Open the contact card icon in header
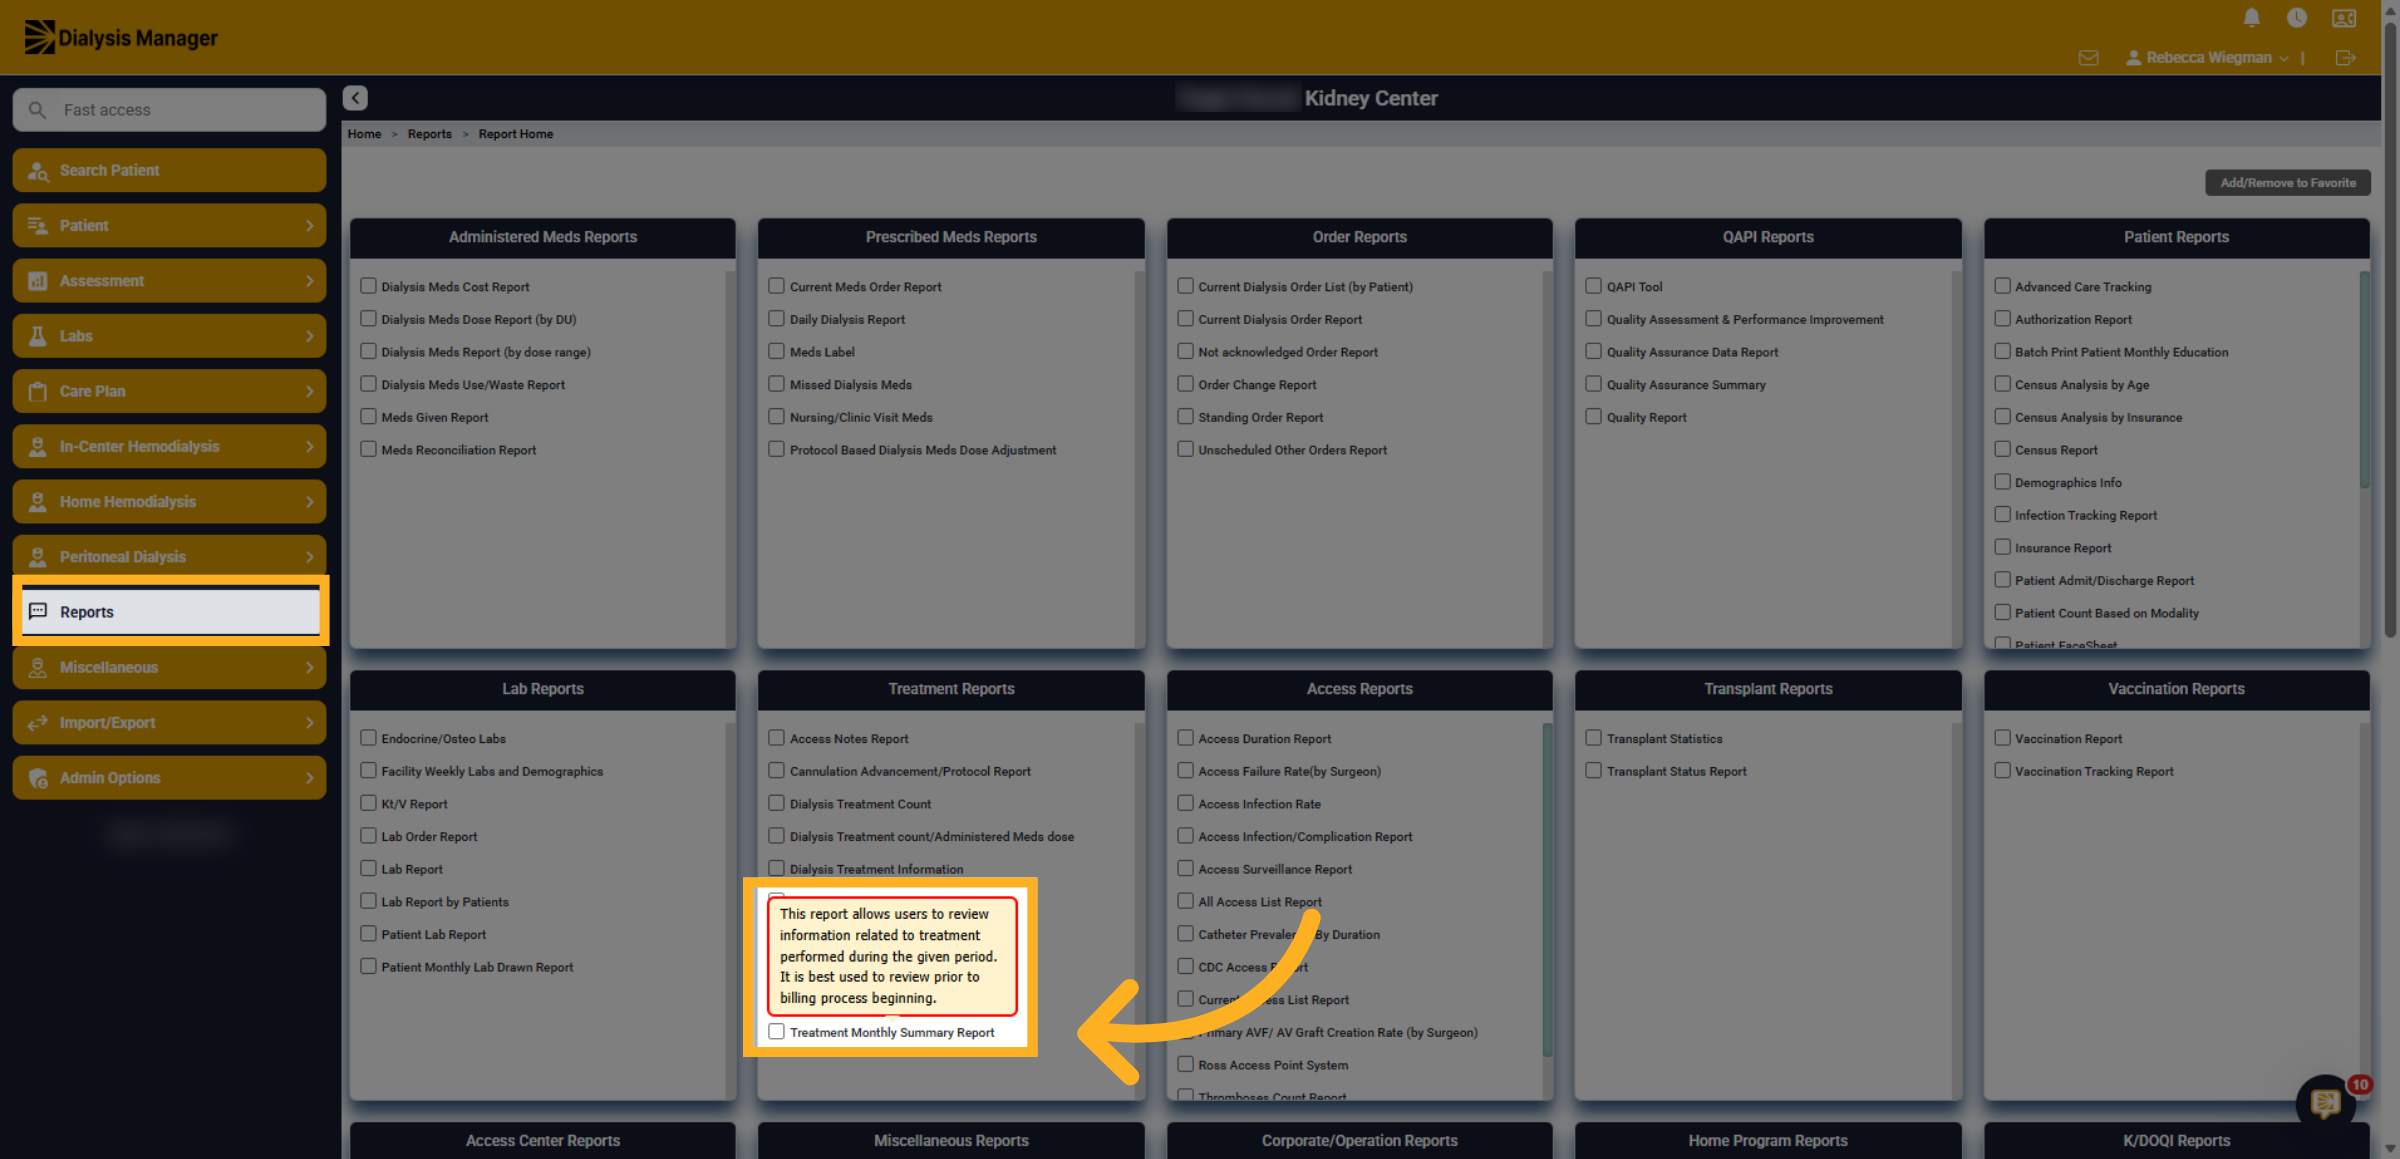 coord(2344,17)
